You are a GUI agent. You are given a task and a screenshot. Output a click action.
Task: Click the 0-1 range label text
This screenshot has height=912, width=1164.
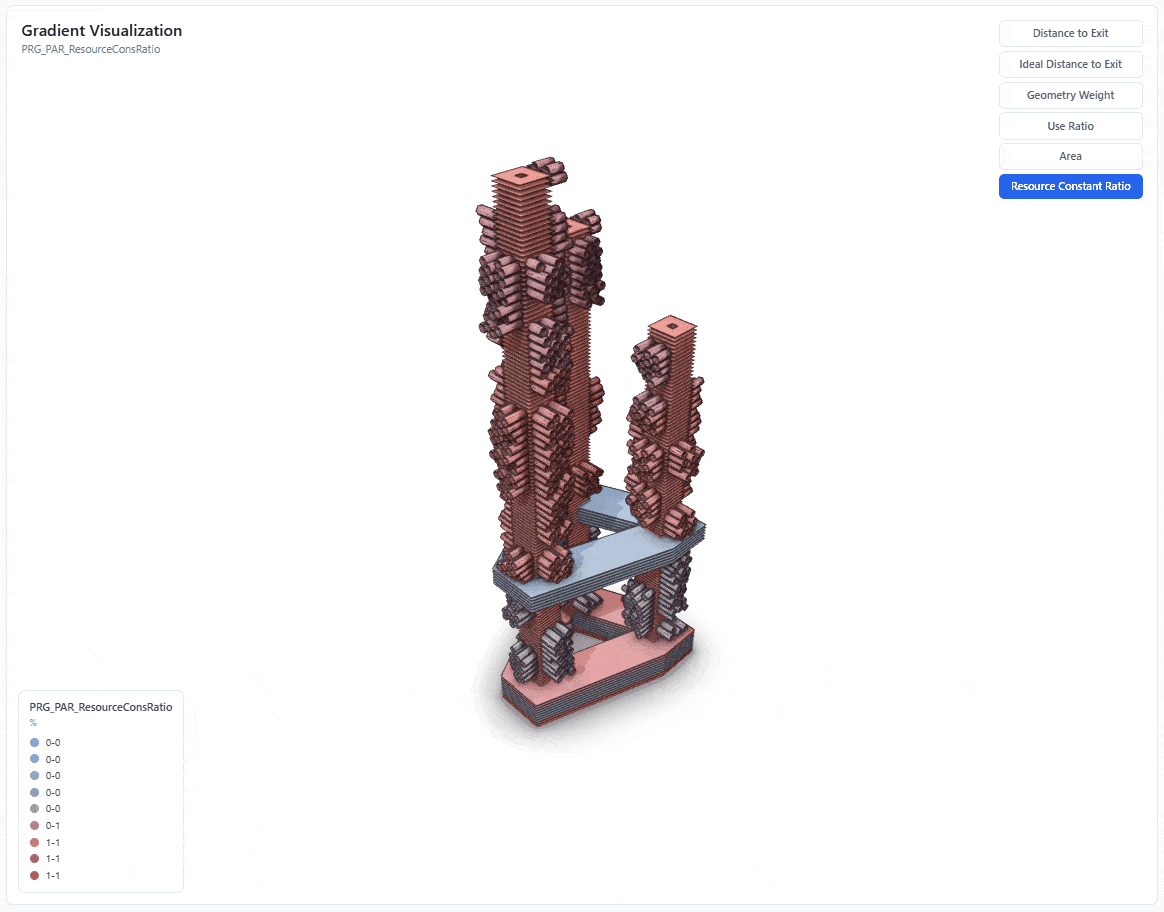(53, 826)
